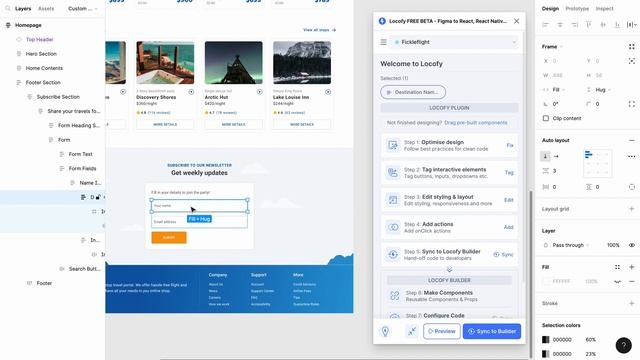The image size is (640, 360).
Task: Click the Destination Nam... selected chip
Action: coord(413,92)
